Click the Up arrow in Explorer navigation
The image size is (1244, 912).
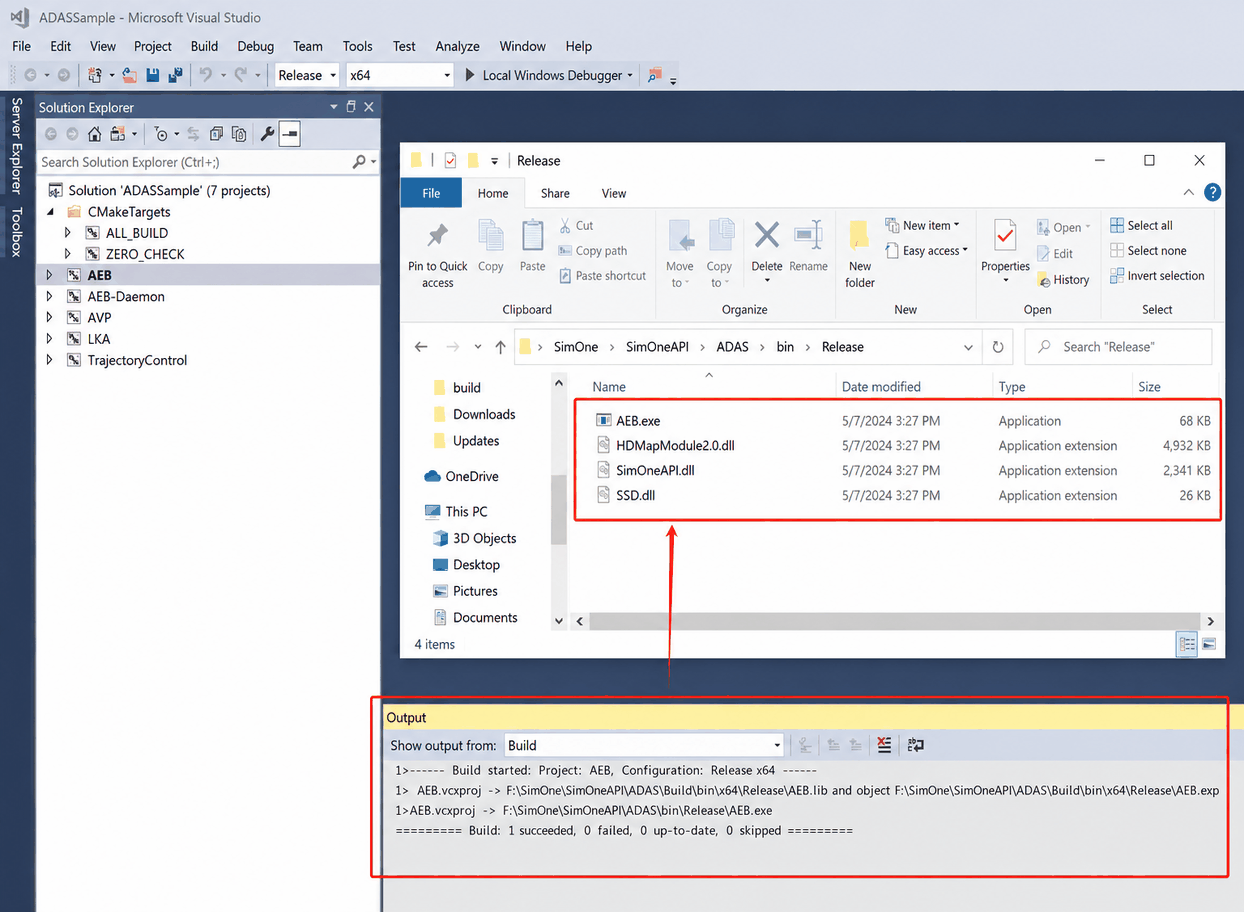(500, 347)
